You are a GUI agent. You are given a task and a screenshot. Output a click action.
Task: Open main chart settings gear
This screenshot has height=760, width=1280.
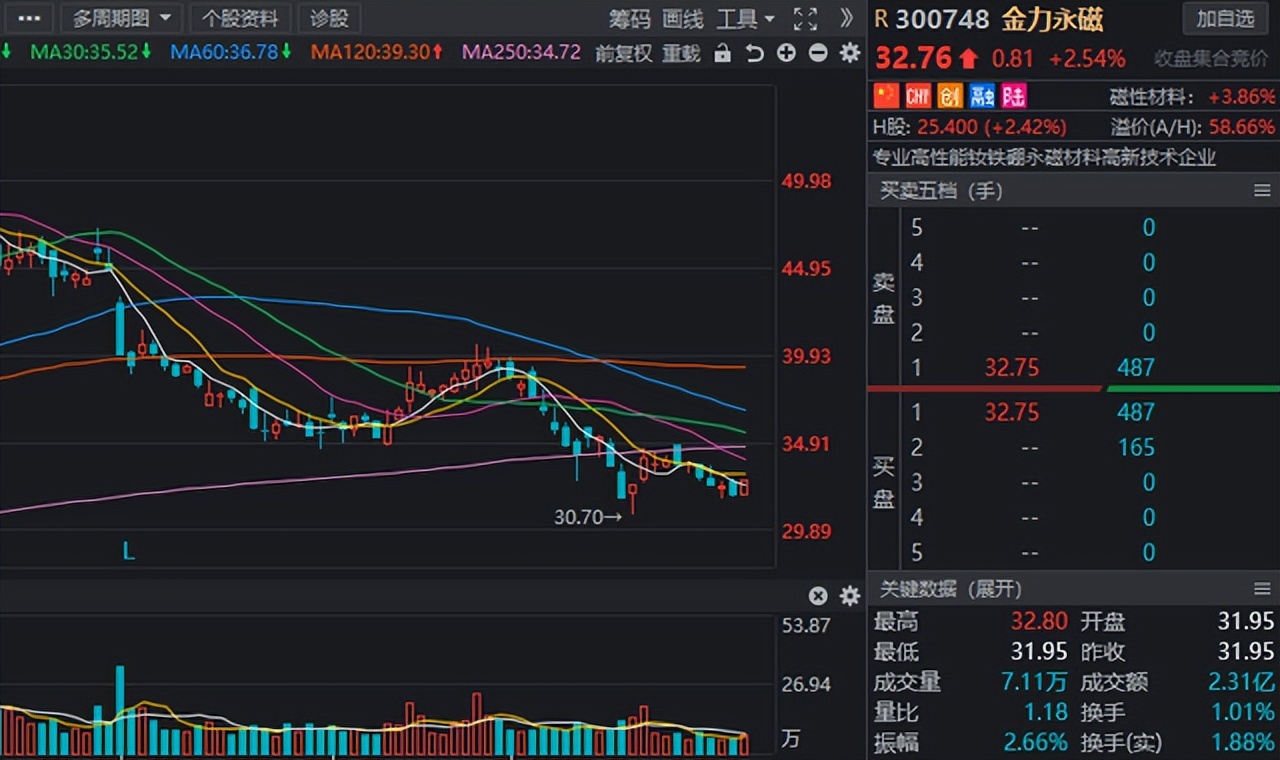pos(850,53)
